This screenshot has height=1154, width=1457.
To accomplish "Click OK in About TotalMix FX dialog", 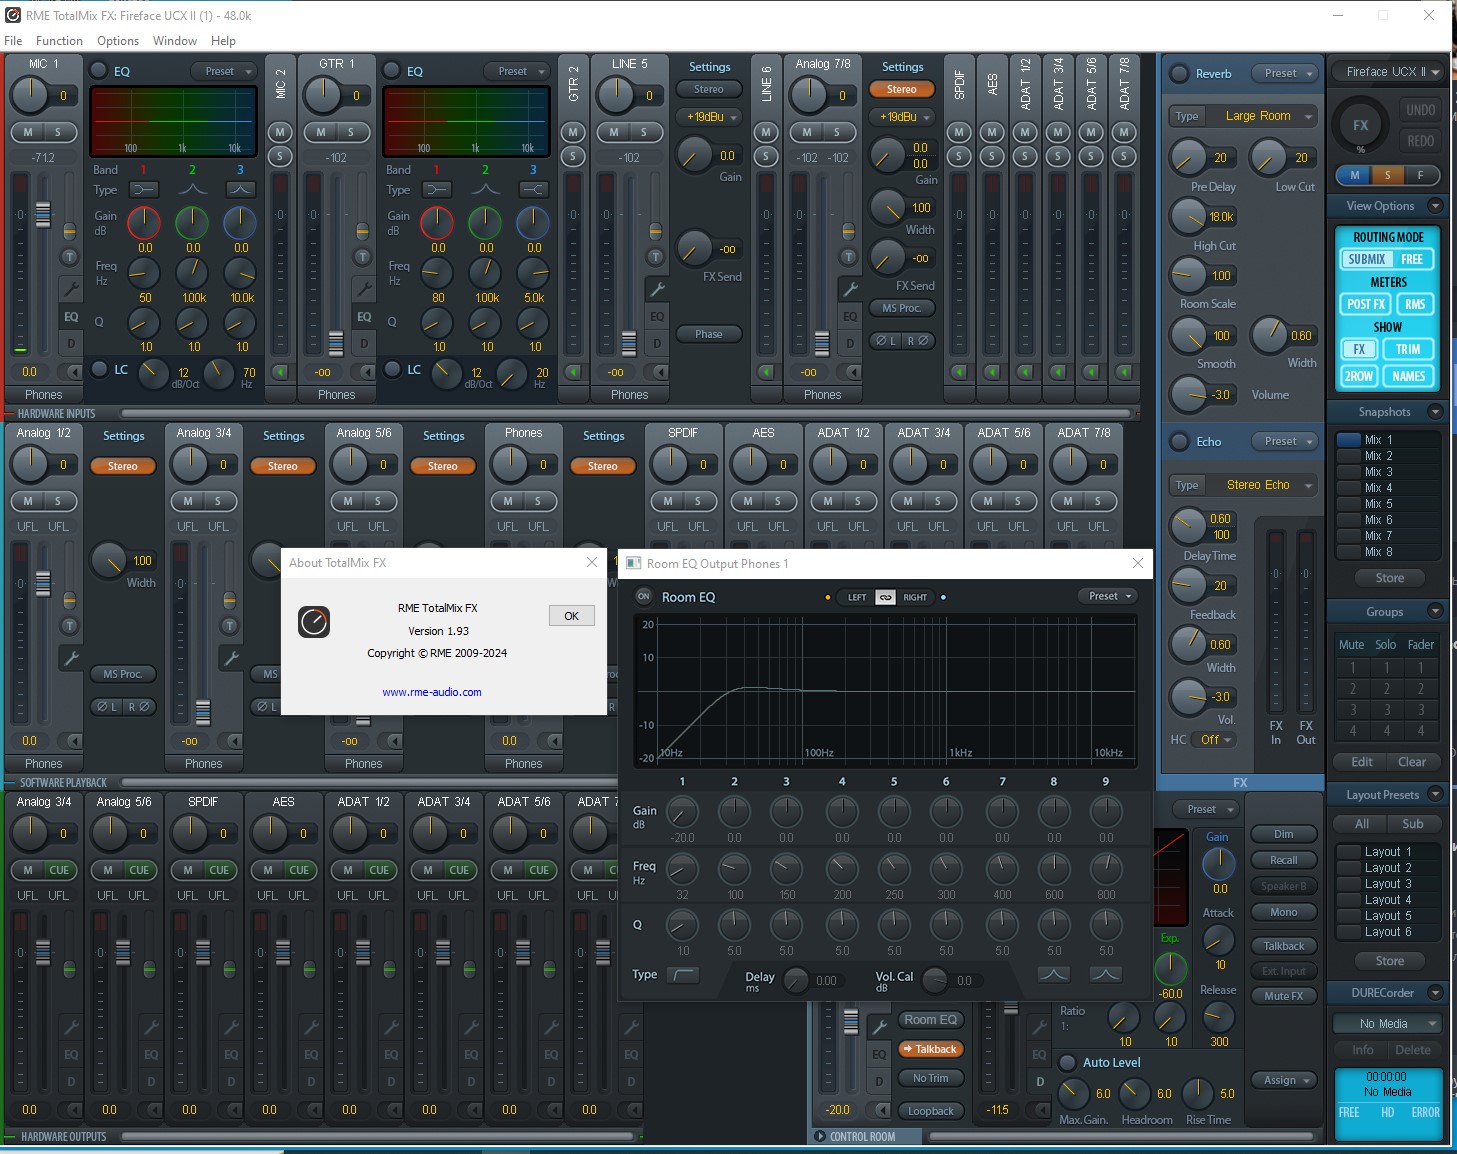I will coord(571,616).
